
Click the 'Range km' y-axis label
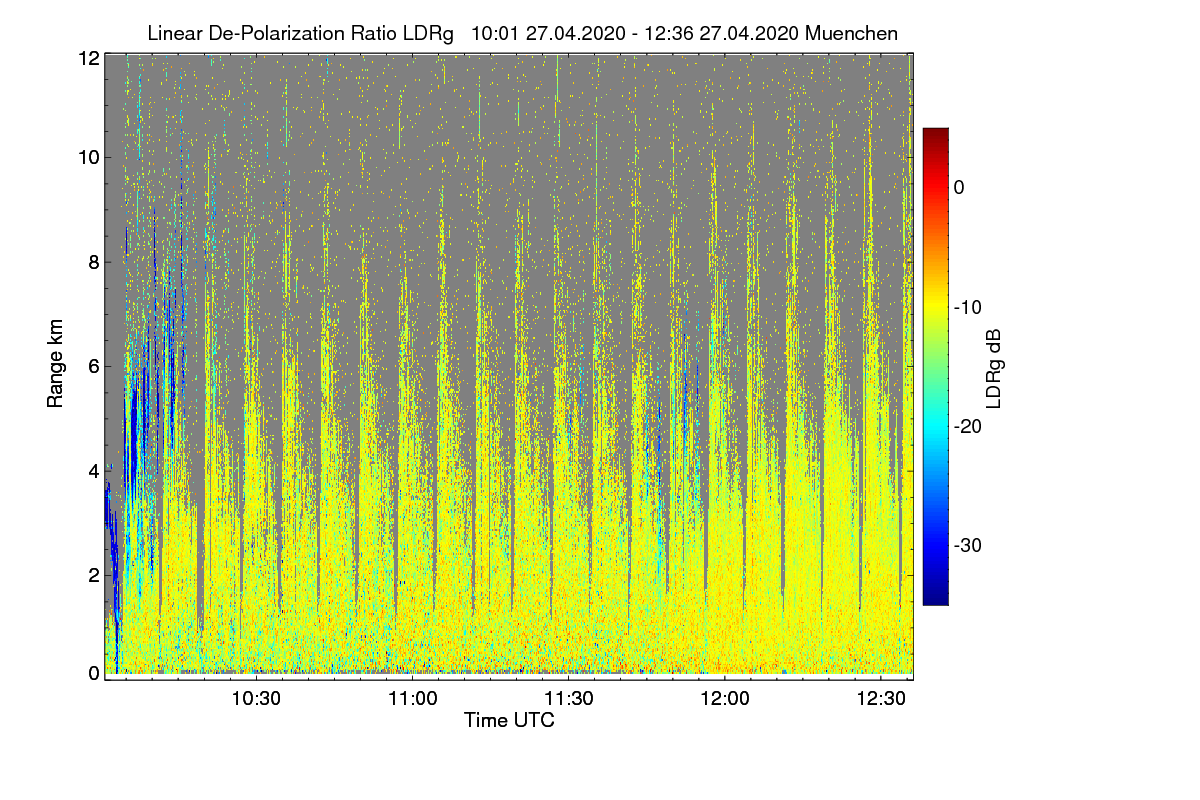(x=56, y=364)
